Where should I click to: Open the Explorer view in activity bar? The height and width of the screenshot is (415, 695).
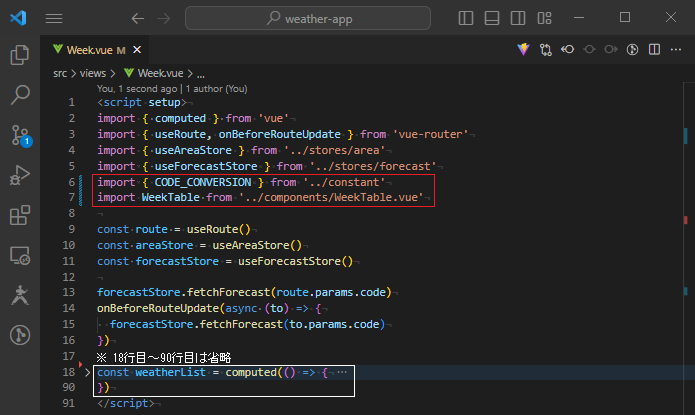[20, 55]
